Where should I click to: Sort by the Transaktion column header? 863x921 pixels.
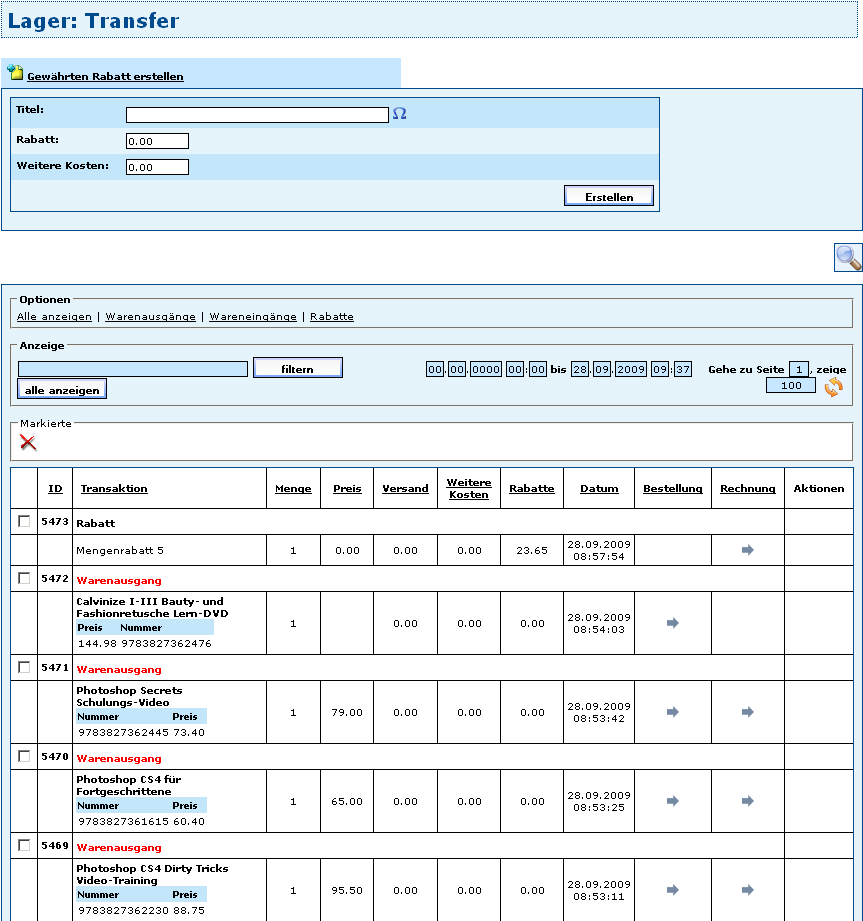(114, 489)
